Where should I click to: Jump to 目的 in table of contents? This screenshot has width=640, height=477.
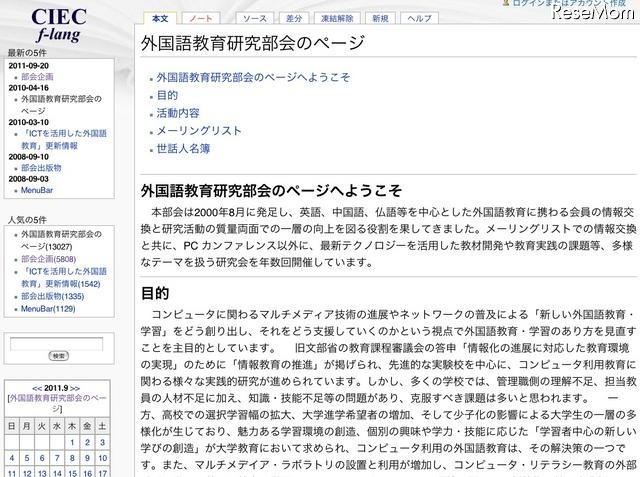coord(167,95)
